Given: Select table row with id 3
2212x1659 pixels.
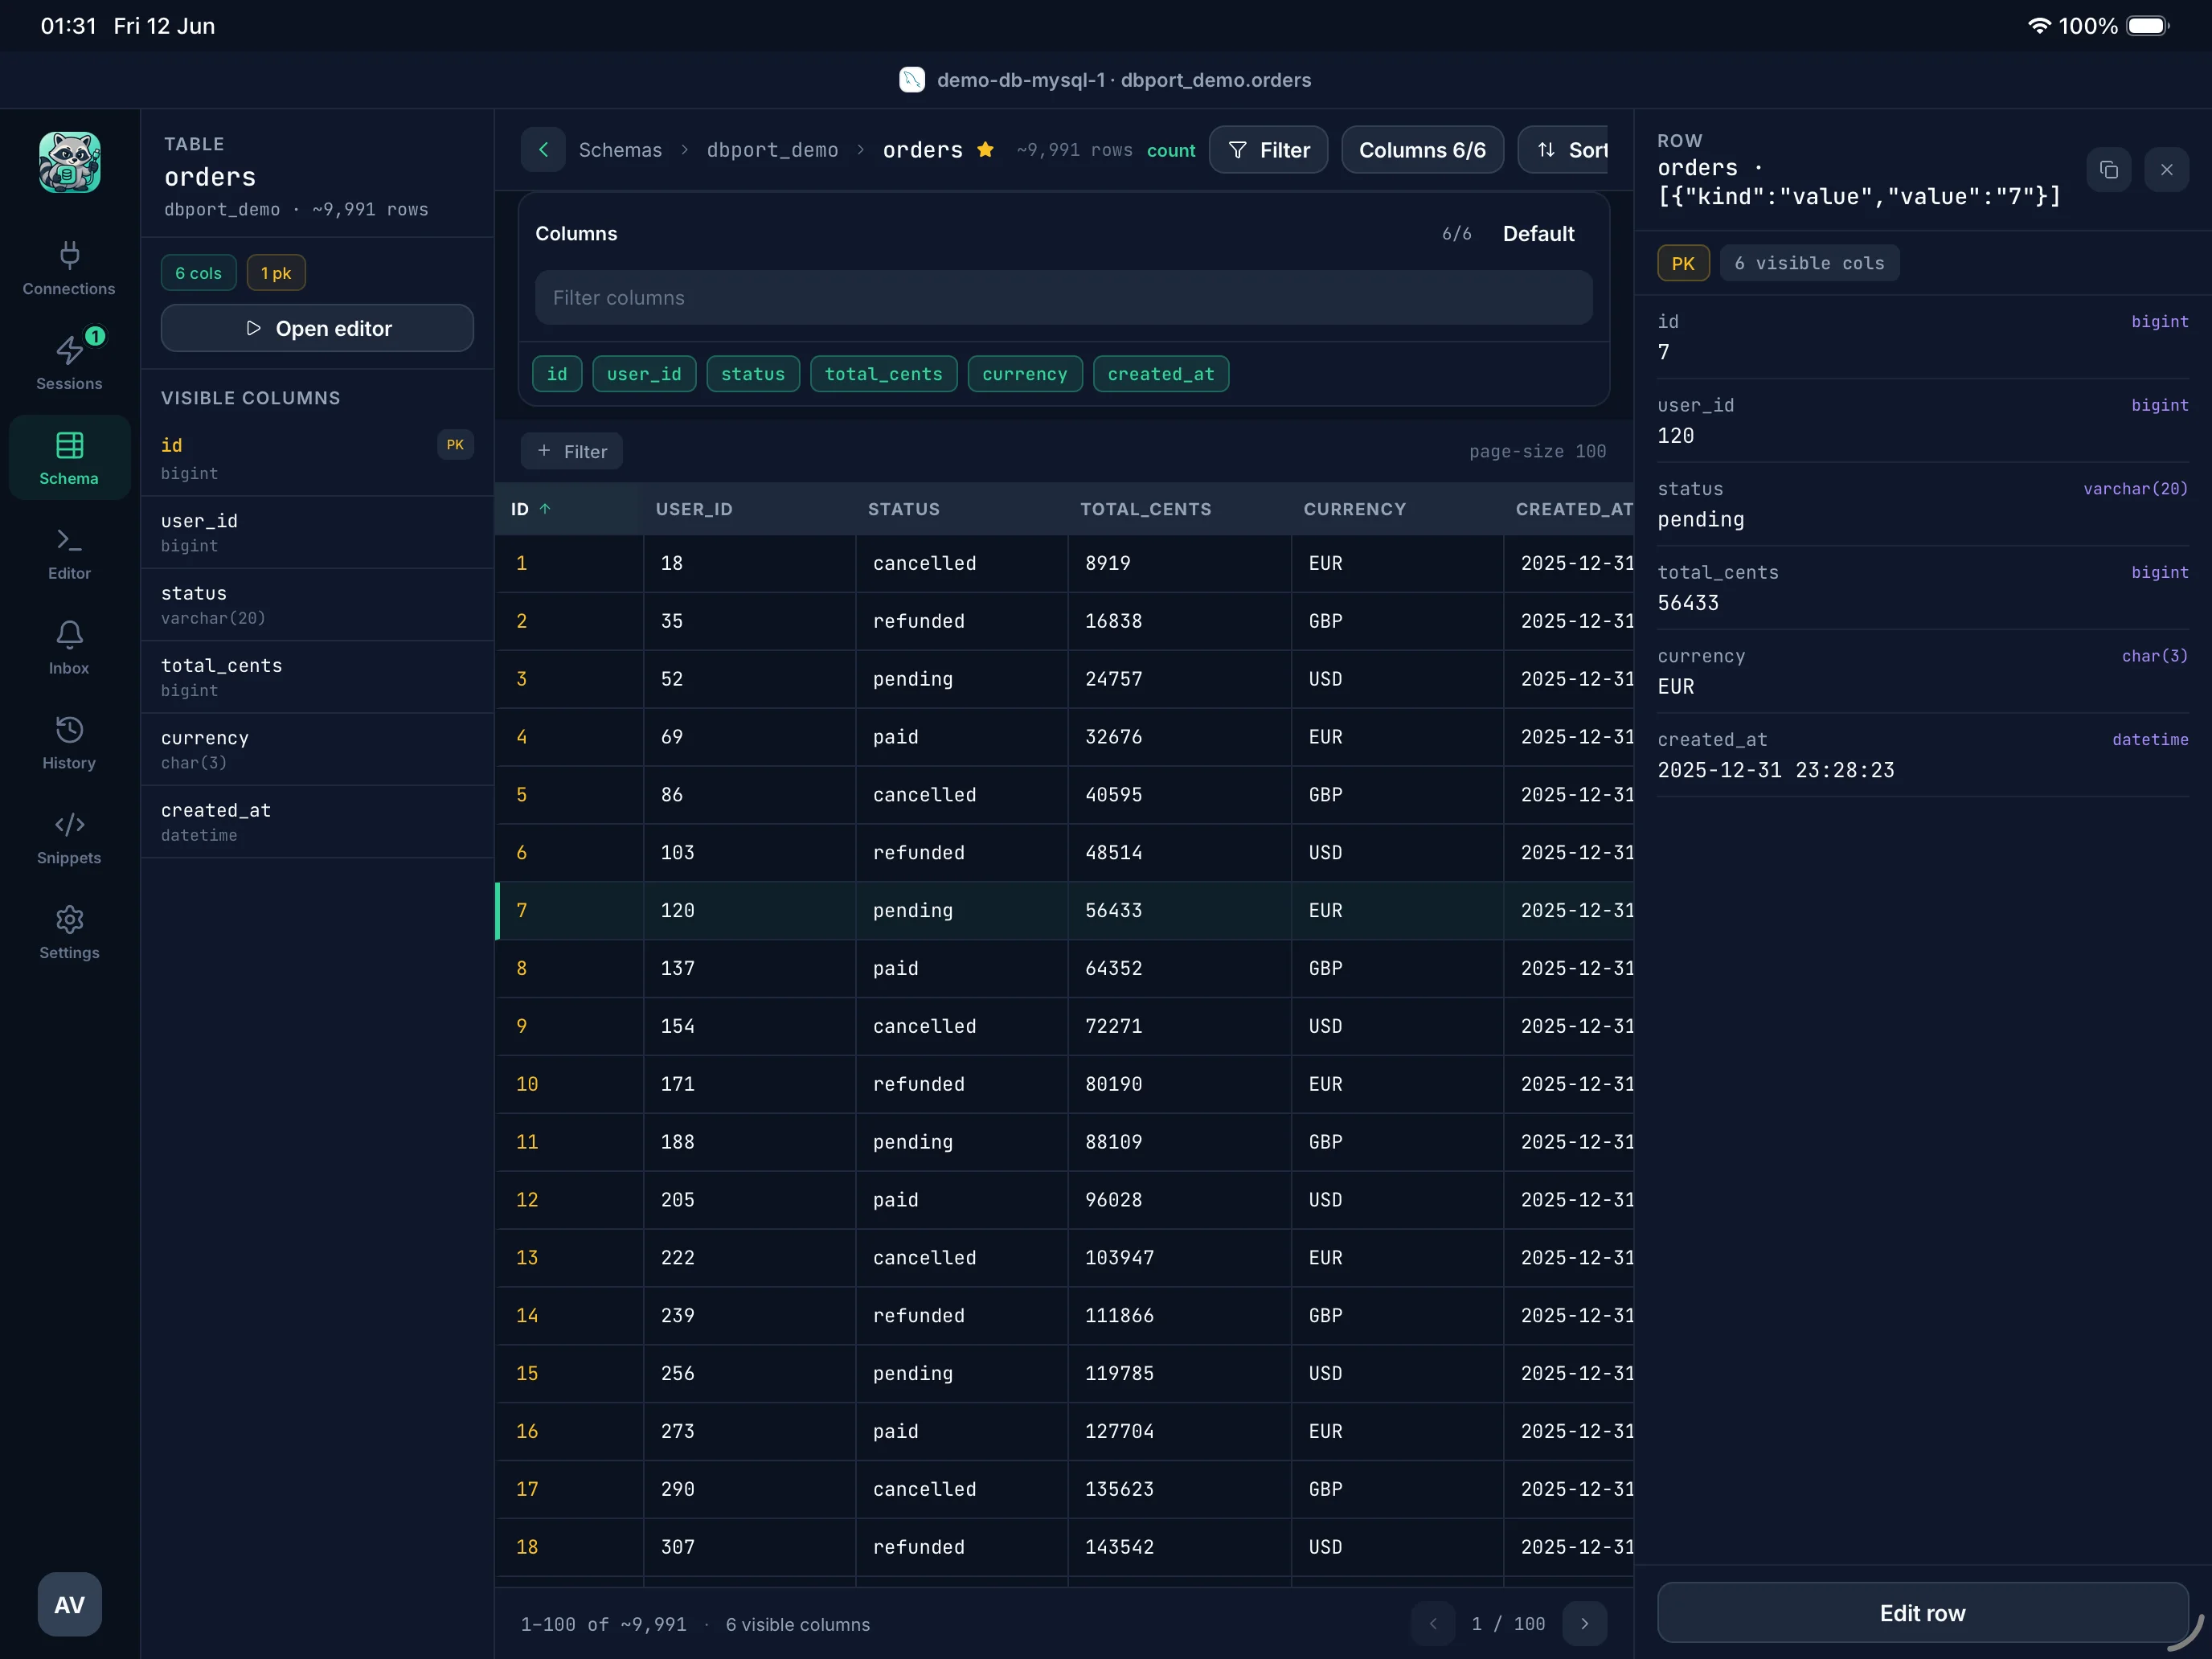Looking at the screenshot, I should pos(1064,679).
